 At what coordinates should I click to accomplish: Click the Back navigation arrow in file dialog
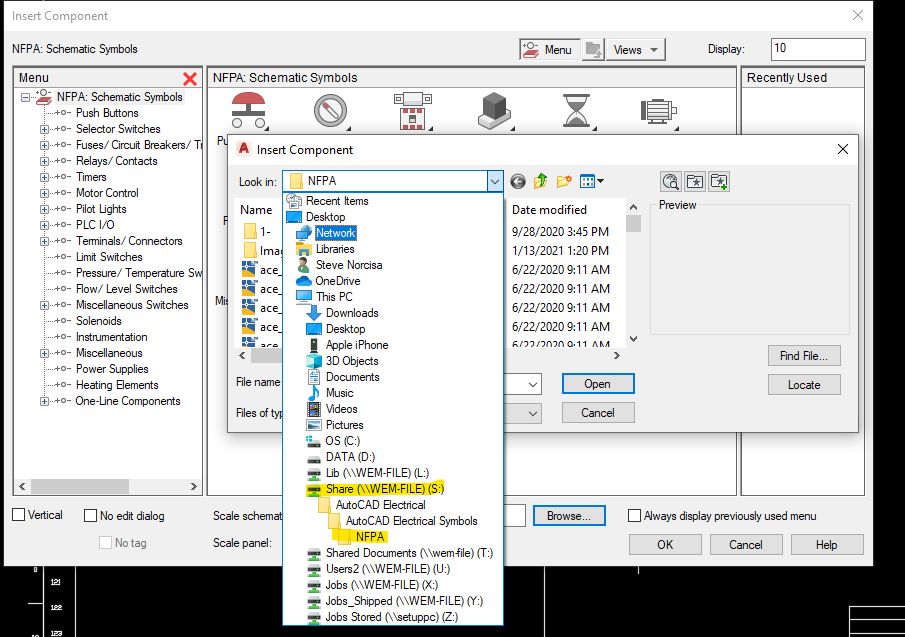pos(517,181)
